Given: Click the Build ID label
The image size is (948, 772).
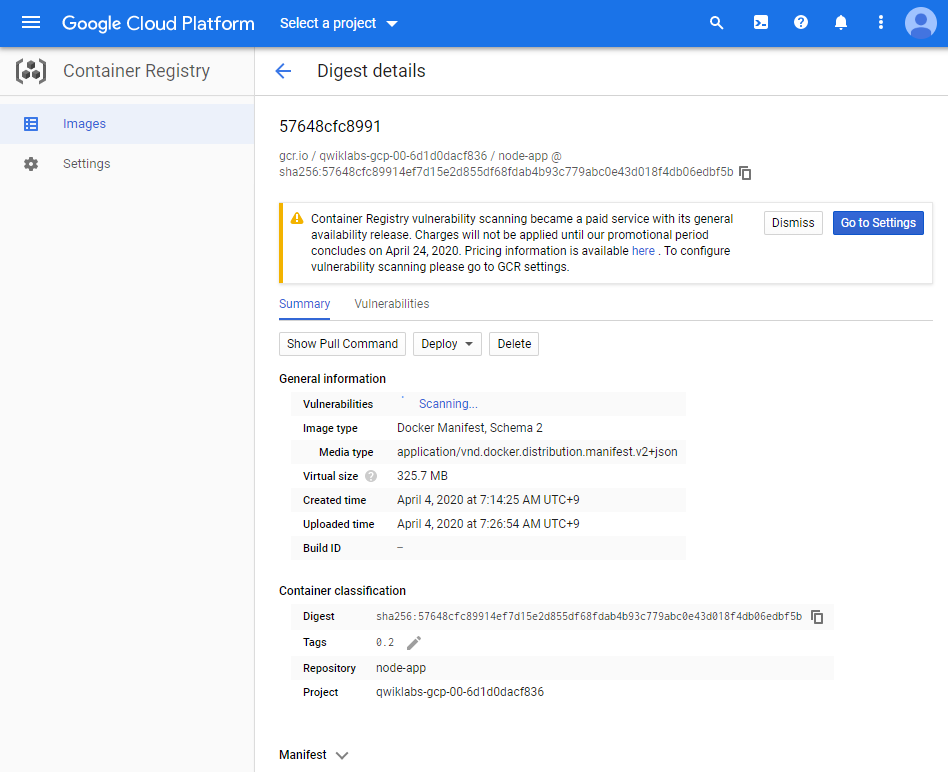Looking at the screenshot, I should pyautogui.click(x=322, y=548).
